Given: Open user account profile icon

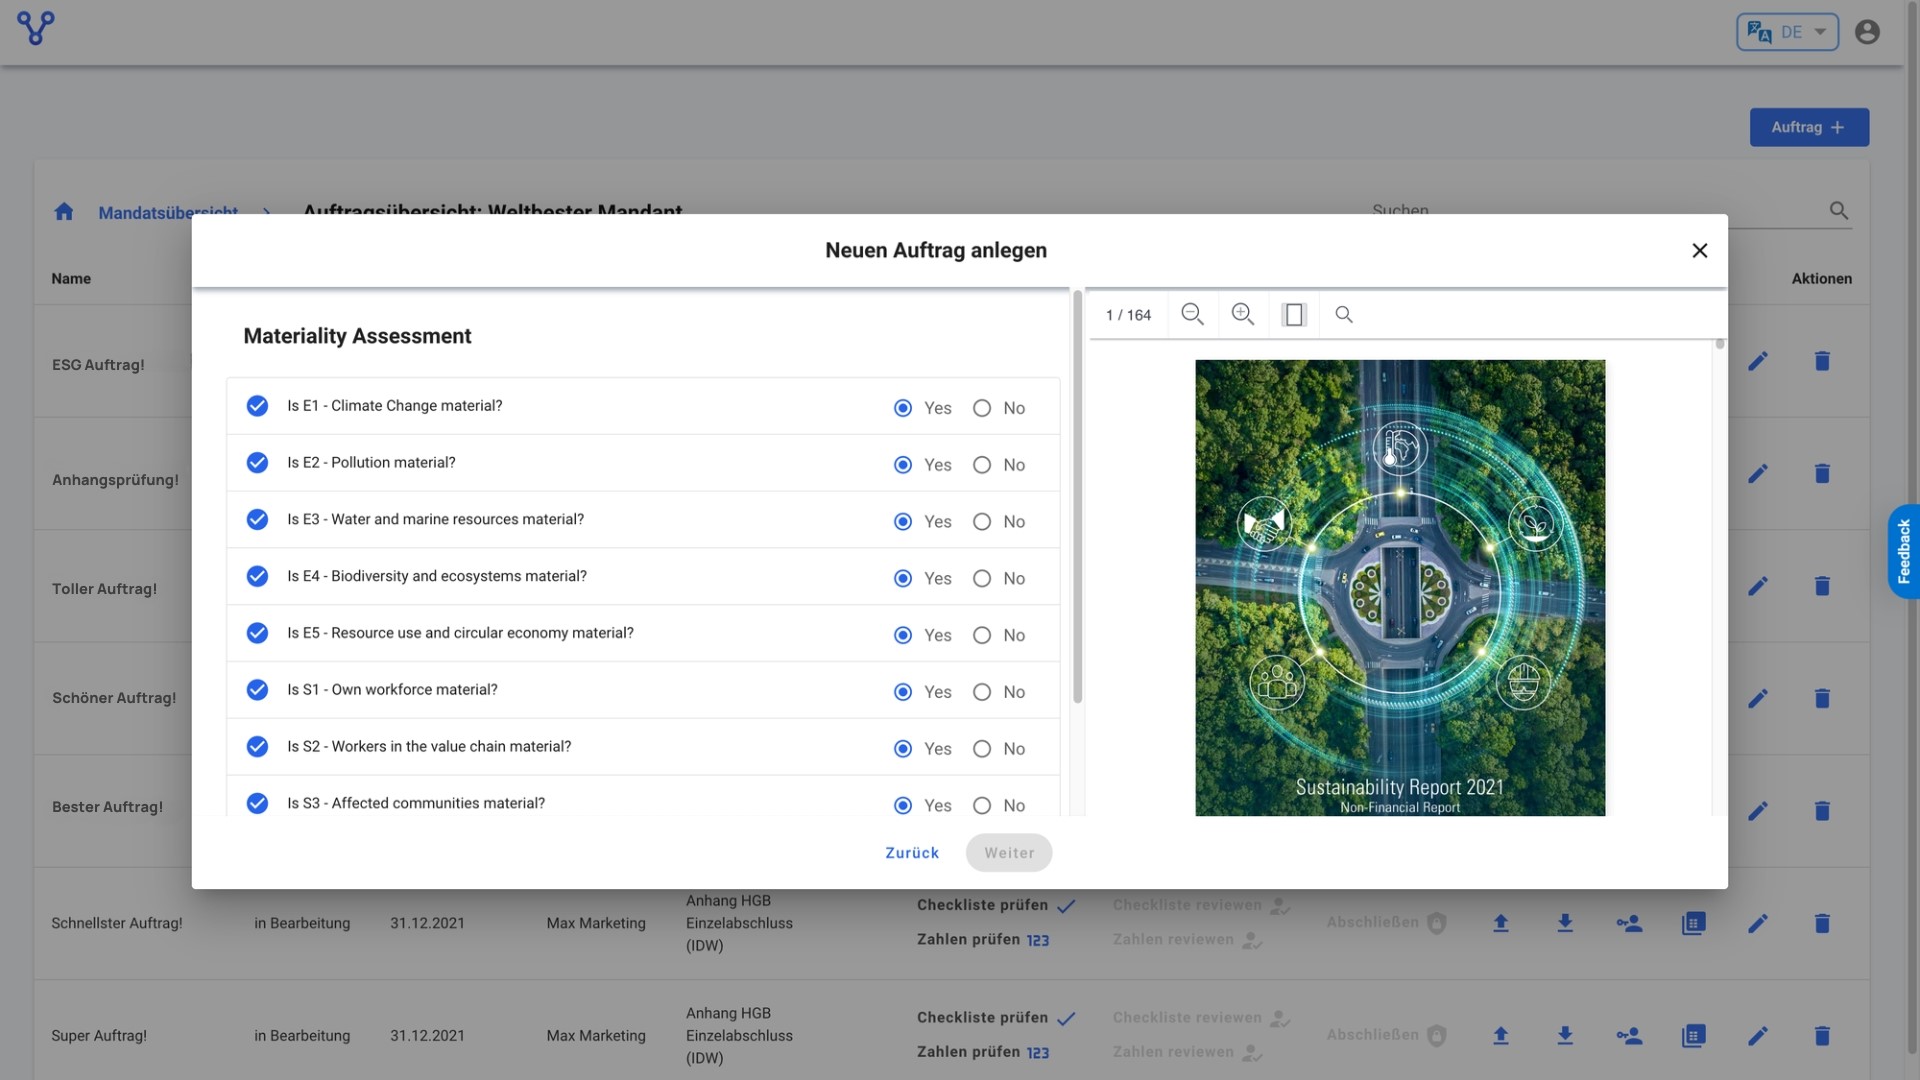Looking at the screenshot, I should pos(1867,32).
